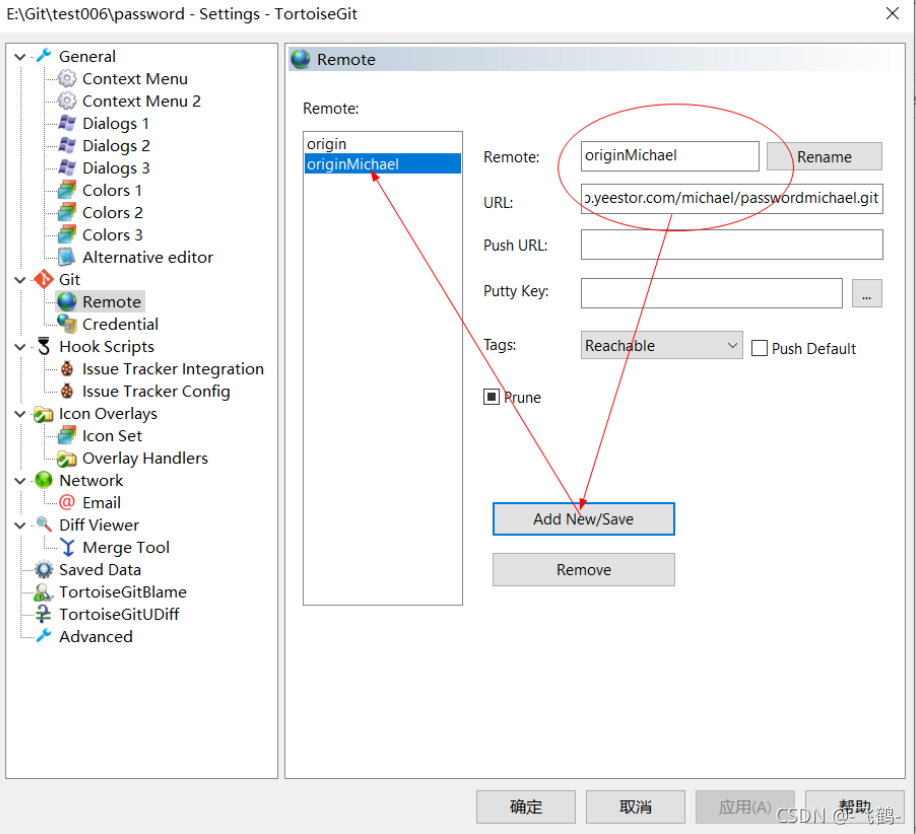
Task: Click the Icon Overlays folder icon
Action: pos(44,413)
